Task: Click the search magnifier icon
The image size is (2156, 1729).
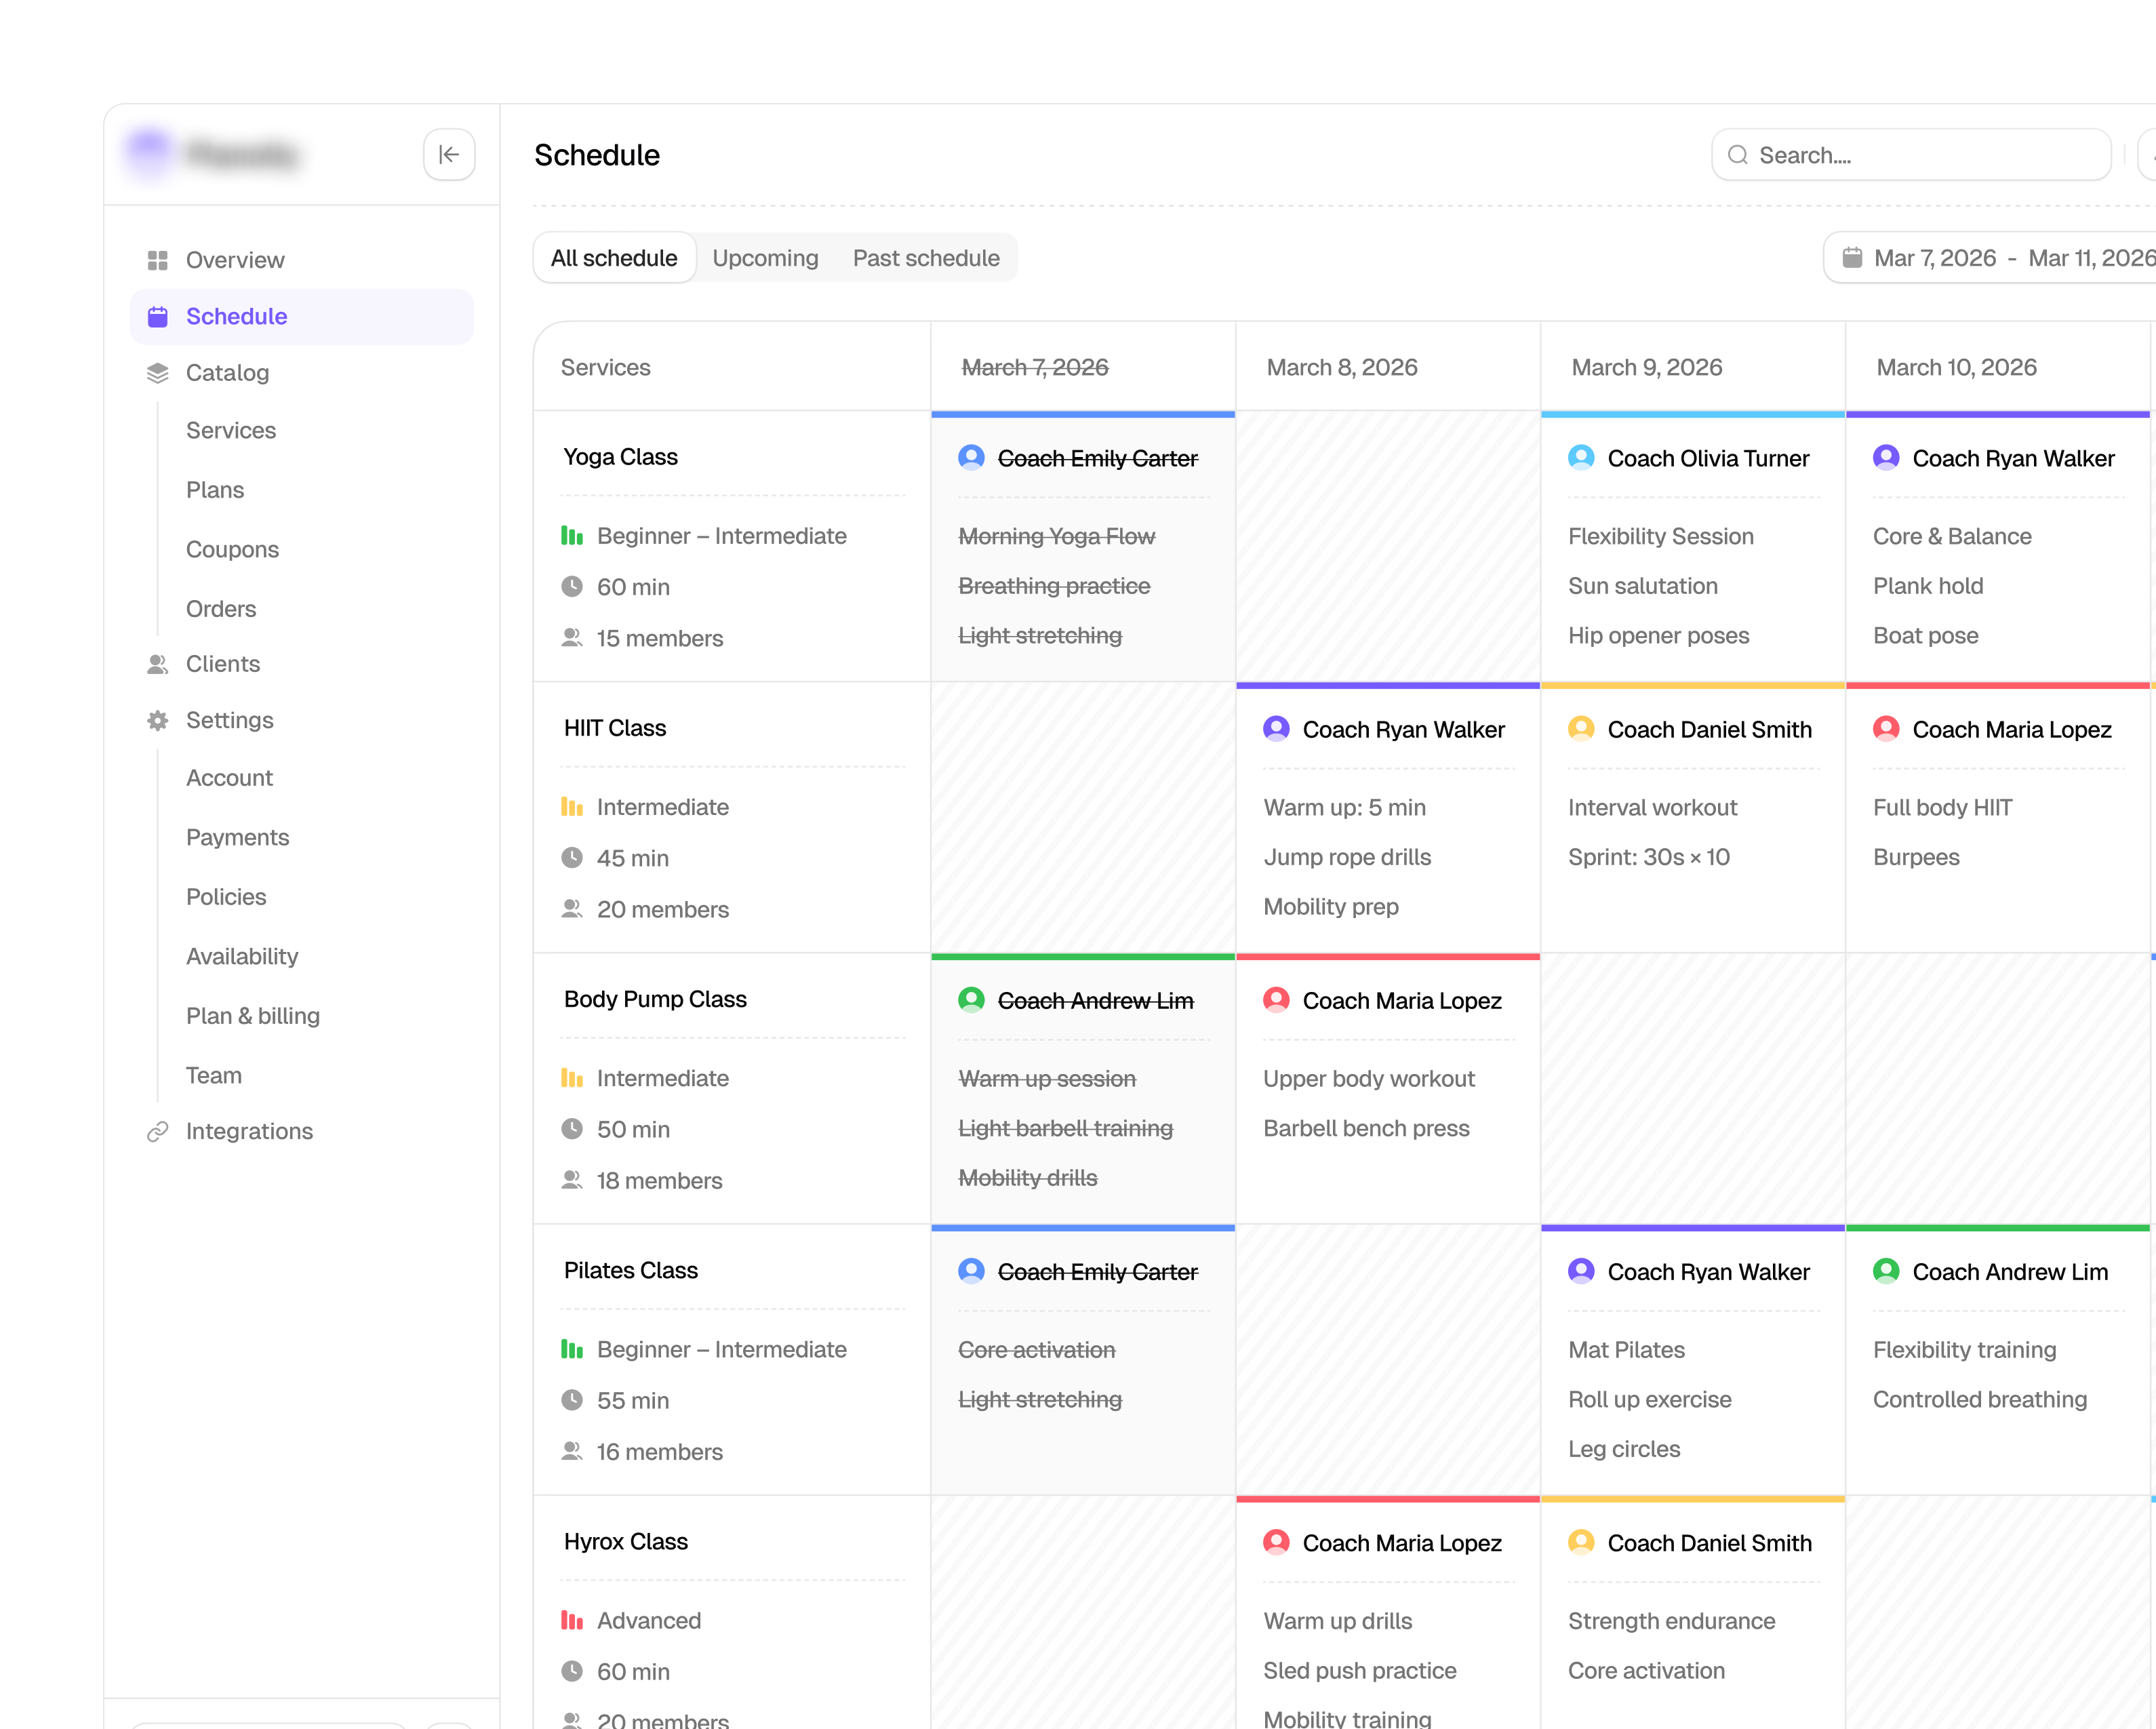Action: tap(1738, 155)
